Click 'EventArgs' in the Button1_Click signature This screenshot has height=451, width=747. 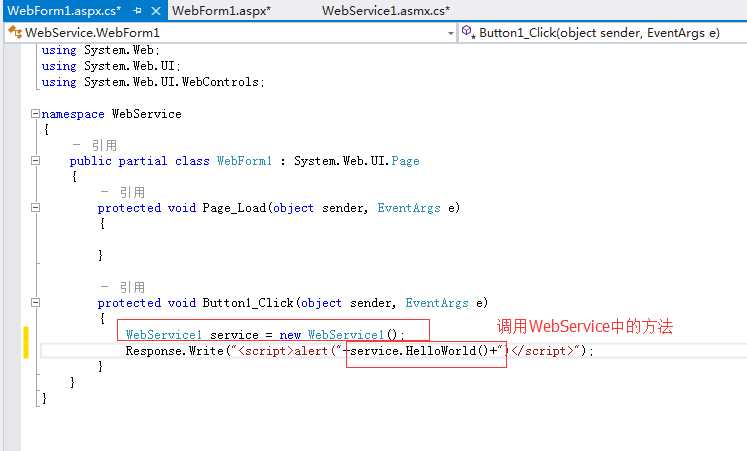437,303
